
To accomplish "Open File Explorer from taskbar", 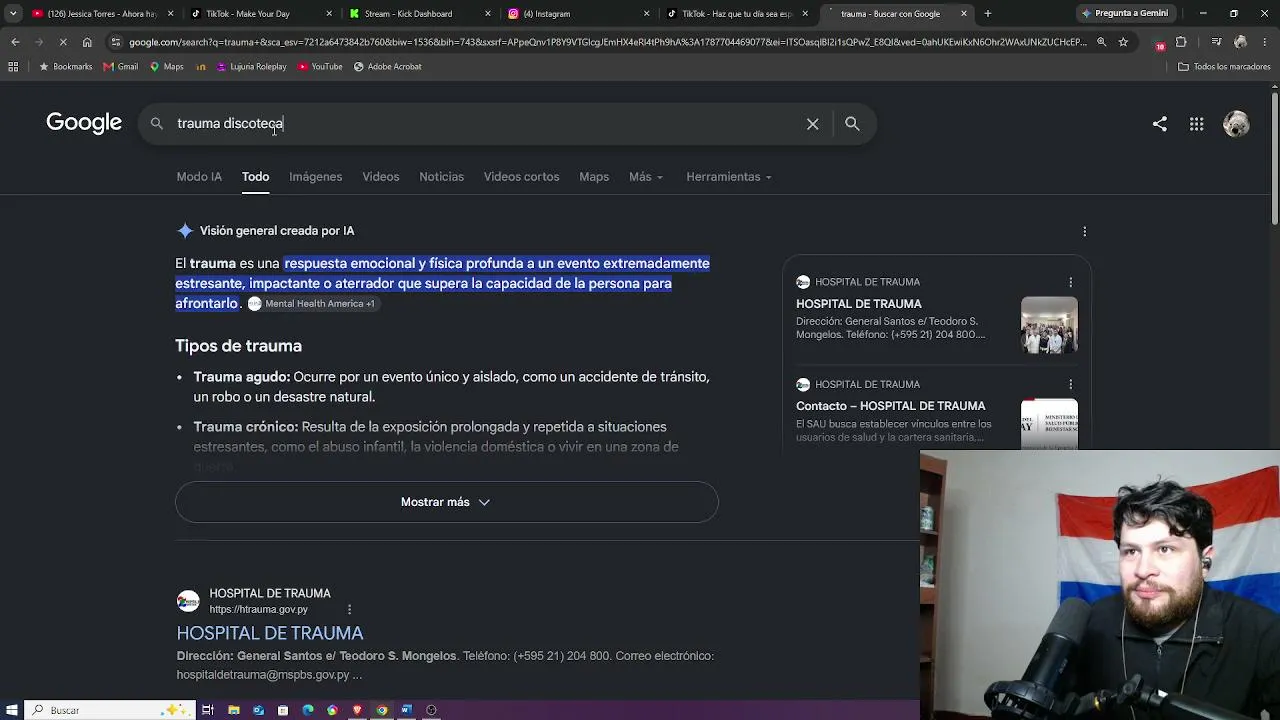I will [x=233, y=710].
